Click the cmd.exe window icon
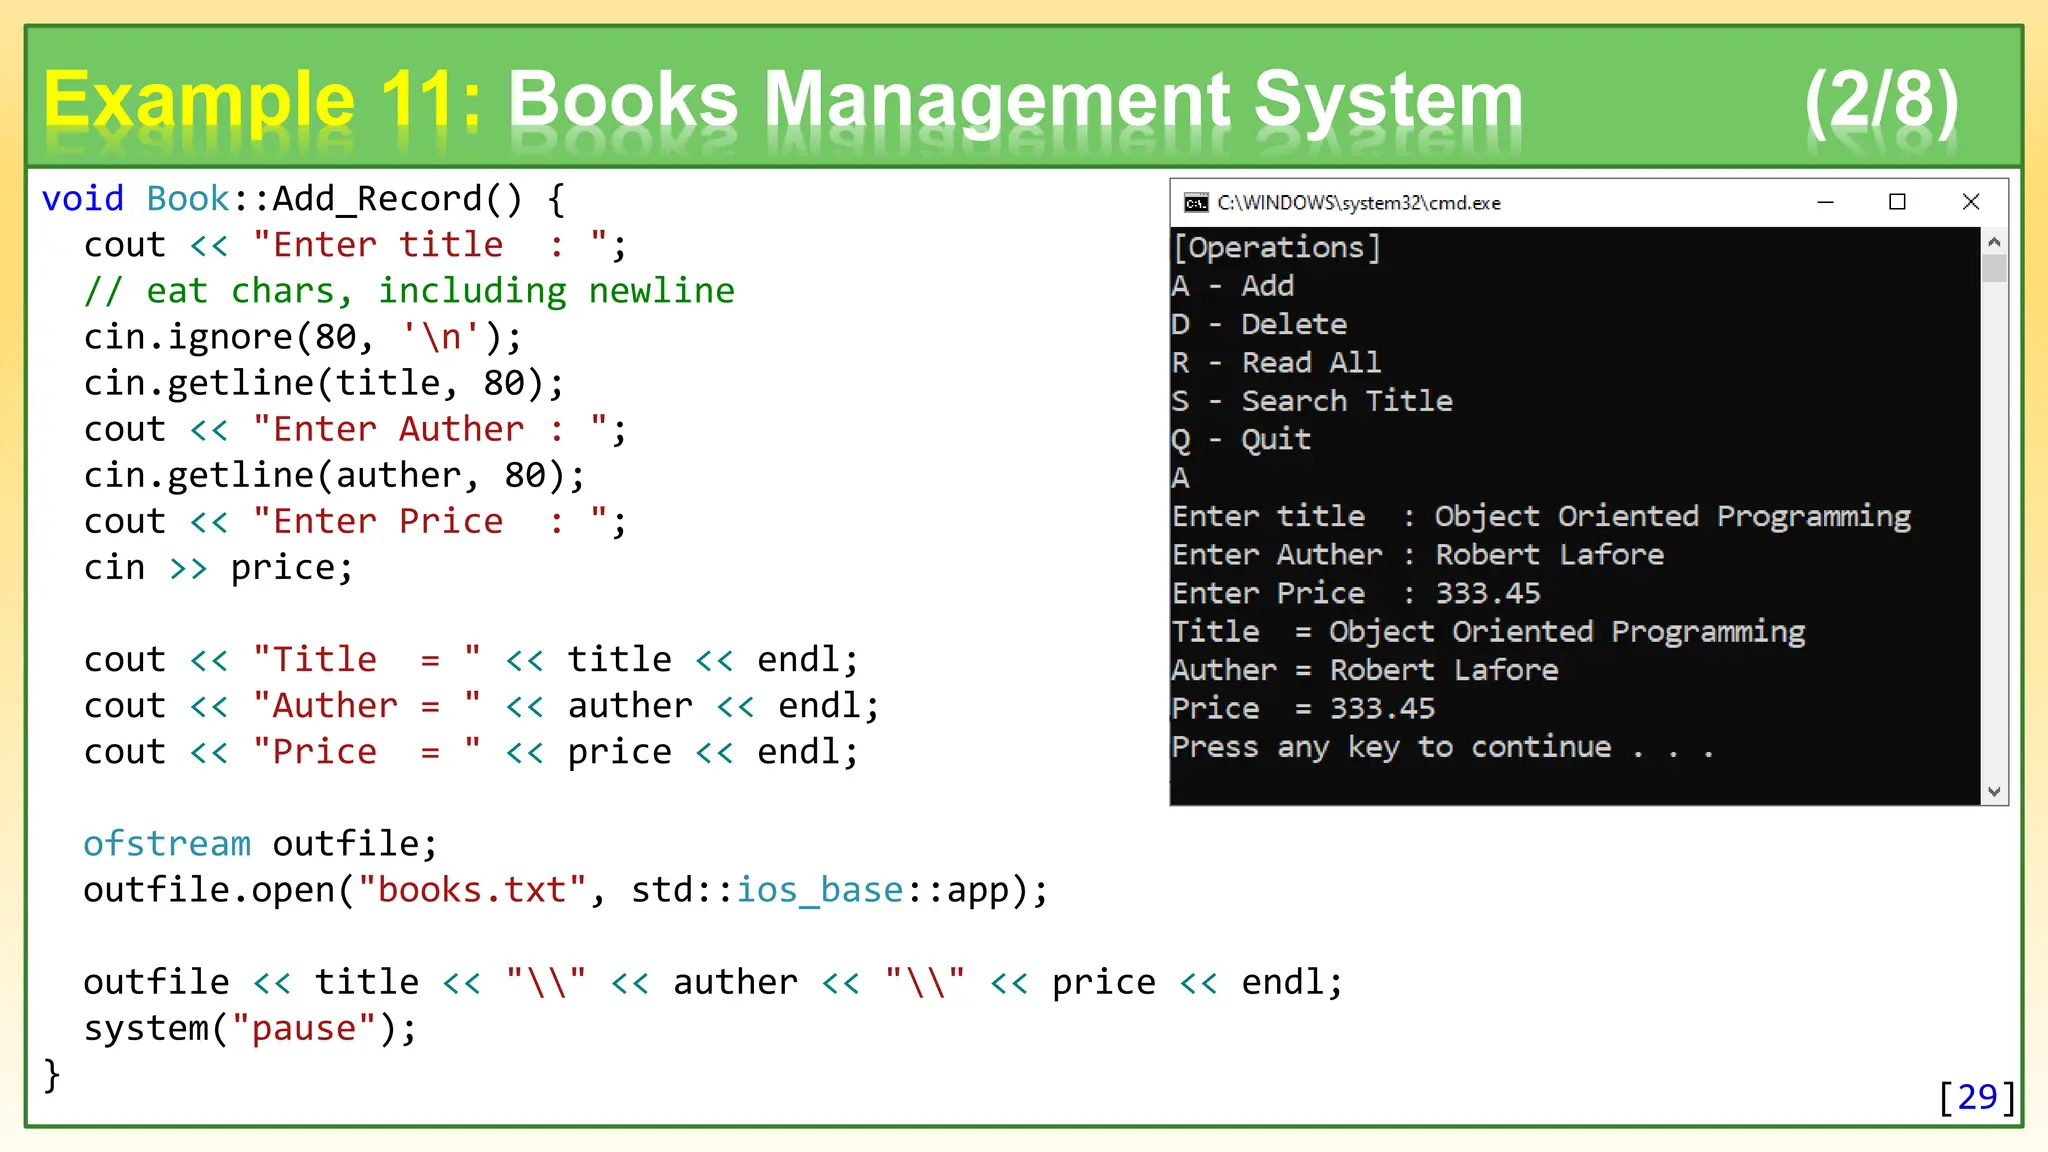Screen dimensions: 2048x1152 click(1196, 203)
